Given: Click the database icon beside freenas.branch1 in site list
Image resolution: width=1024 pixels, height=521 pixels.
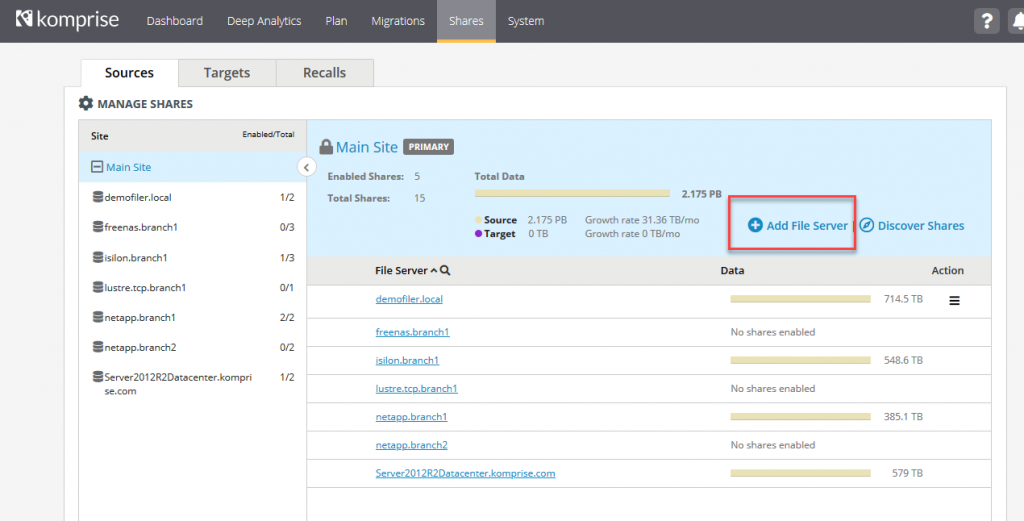Looking at the screenshot, I should (98, 227).
